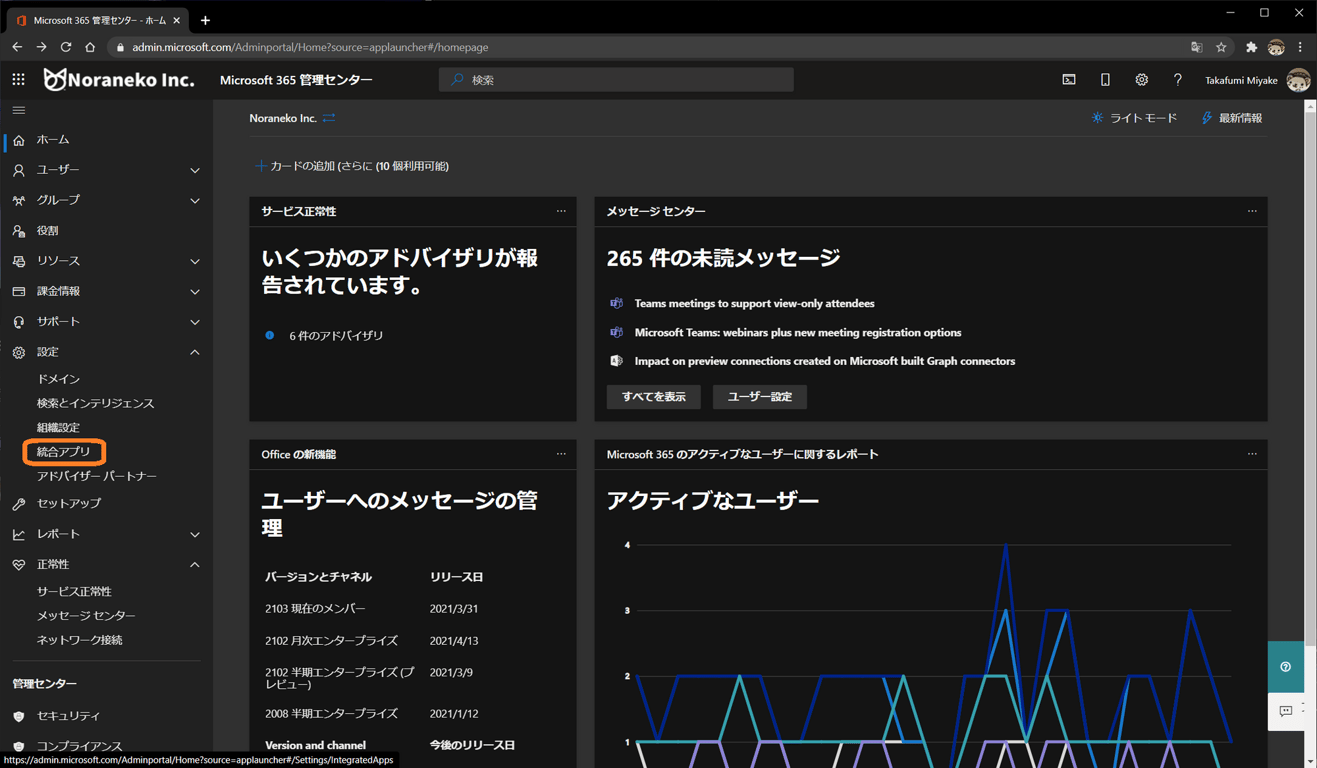This screenshot has width=1317, height=768.
Task: Open the help question mark icon
Action: click(x=1177, y=80)
